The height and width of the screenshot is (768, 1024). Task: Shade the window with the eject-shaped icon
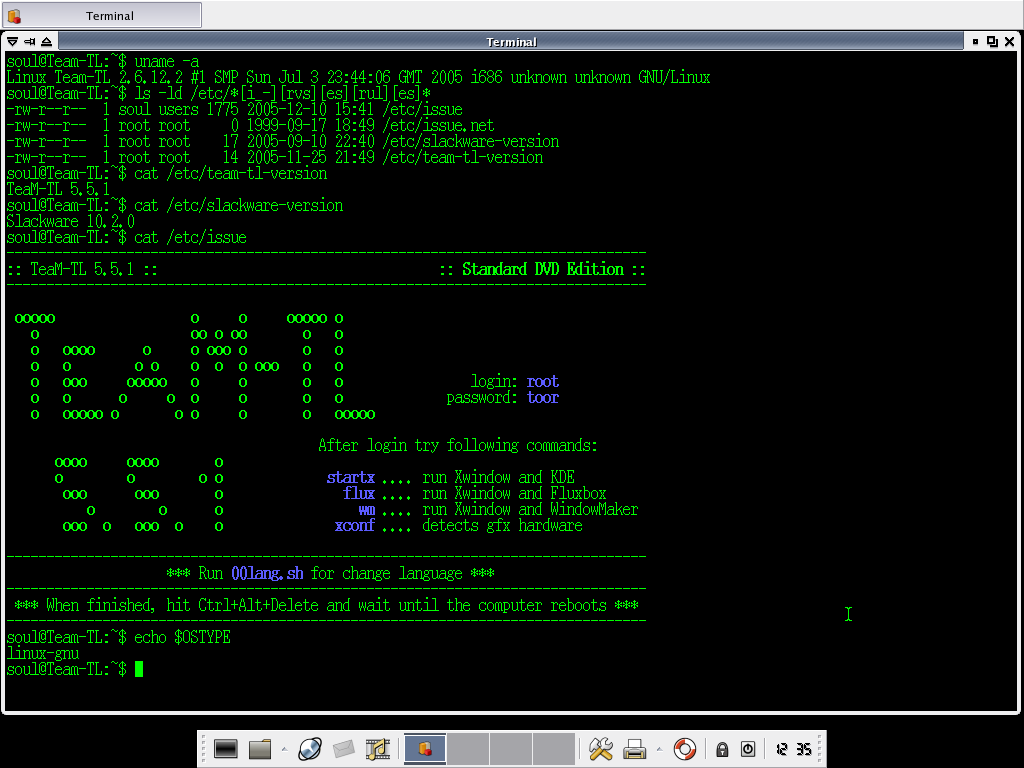point(46,42)
